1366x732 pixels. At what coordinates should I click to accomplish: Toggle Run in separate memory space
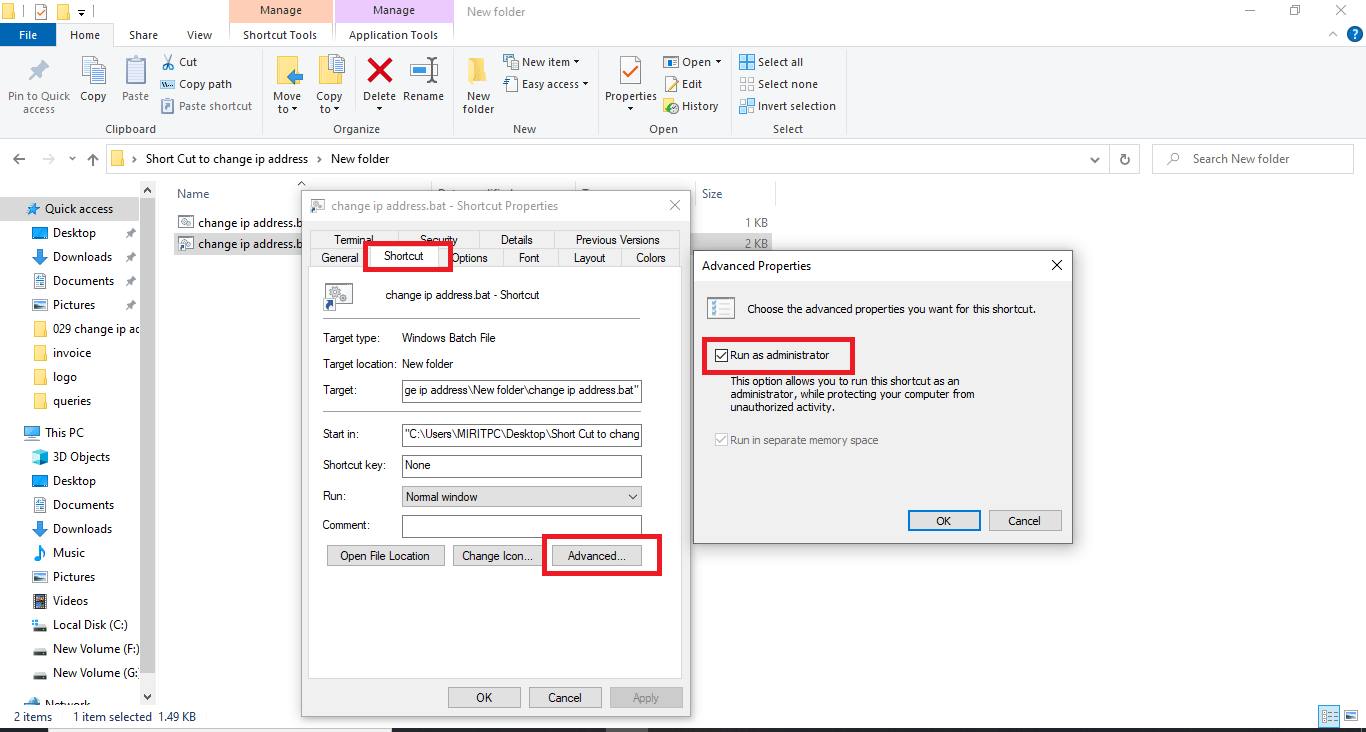[721, 439]
